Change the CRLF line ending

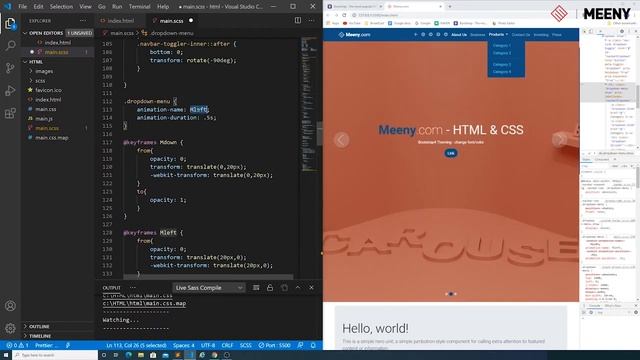(x=227, y=345)
